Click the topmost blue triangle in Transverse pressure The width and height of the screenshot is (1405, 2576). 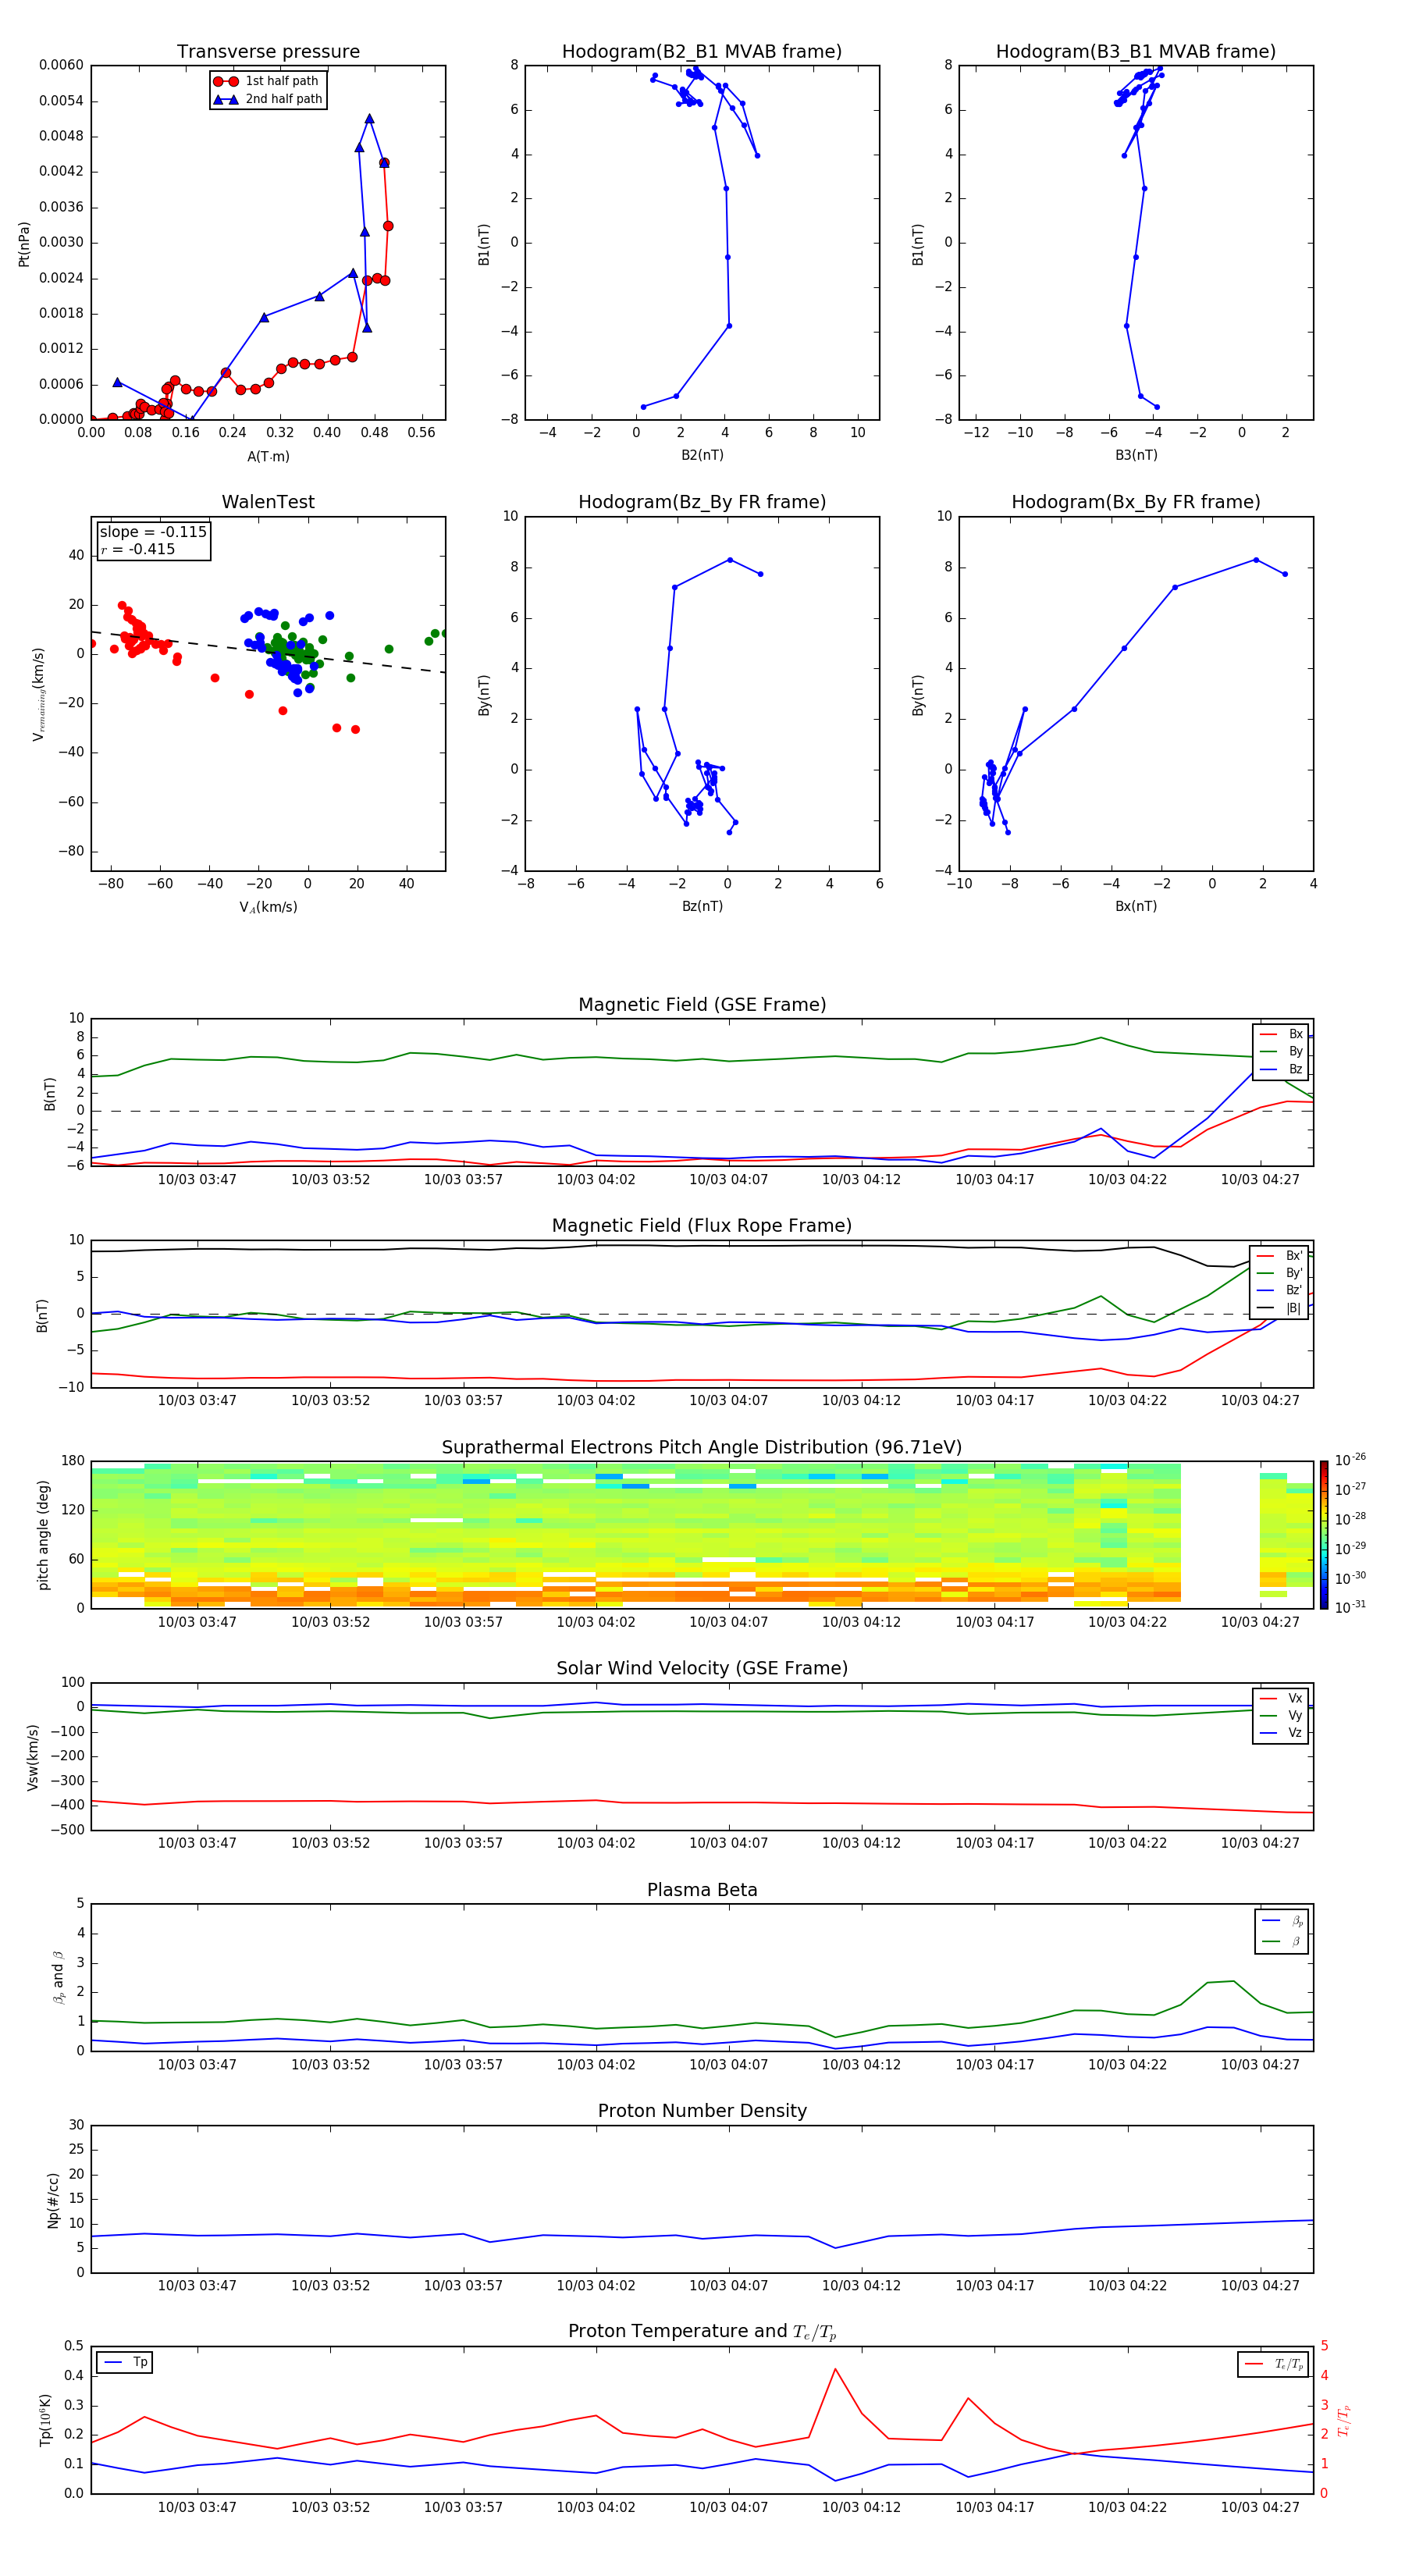[x=369, y=119]
